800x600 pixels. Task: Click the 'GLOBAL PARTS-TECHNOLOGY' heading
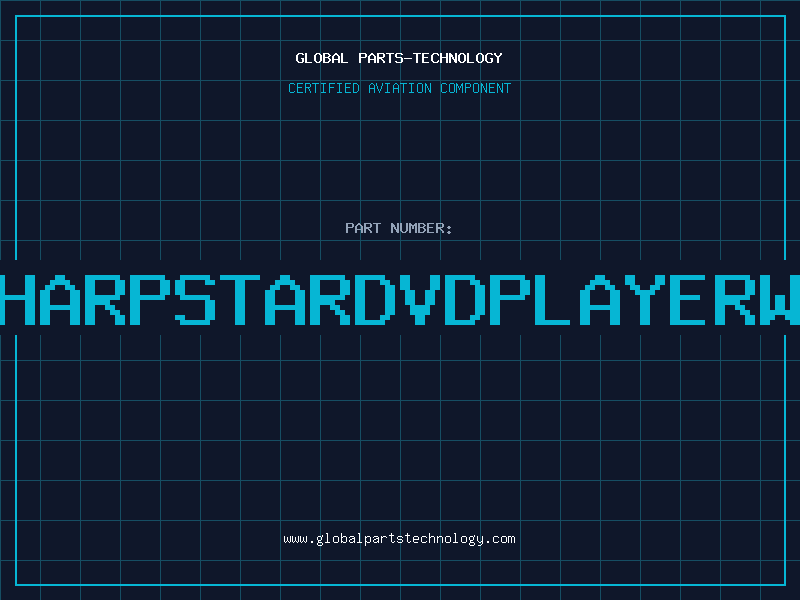399,58
